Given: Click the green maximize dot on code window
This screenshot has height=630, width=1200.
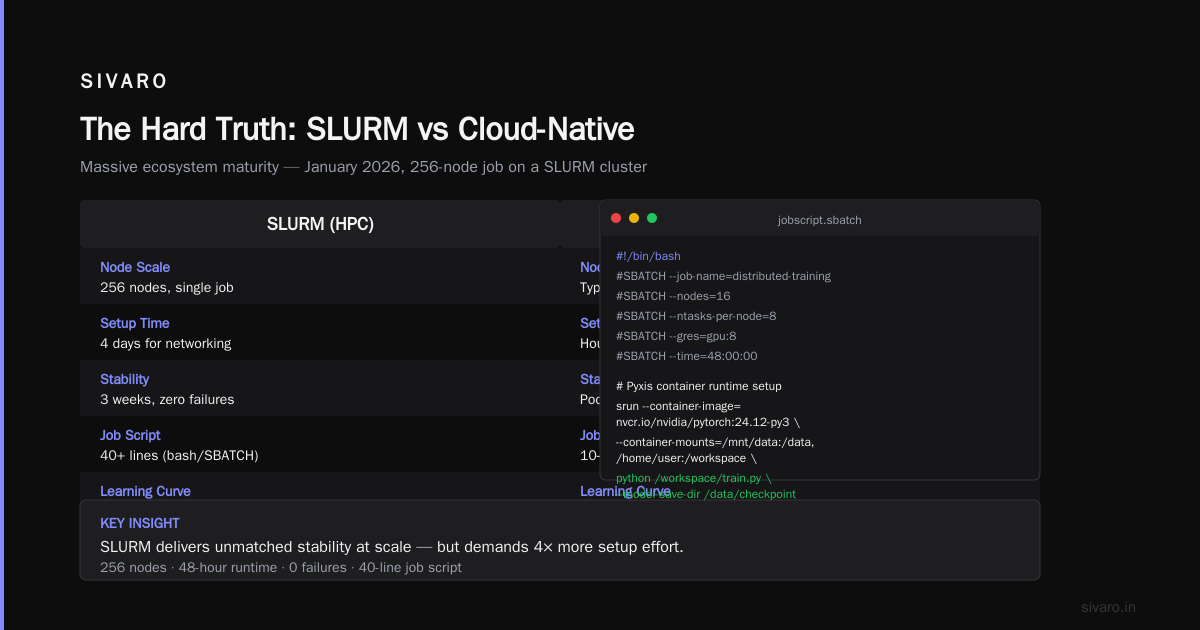Looking at the screenshot, I should (x=652, y=218).
